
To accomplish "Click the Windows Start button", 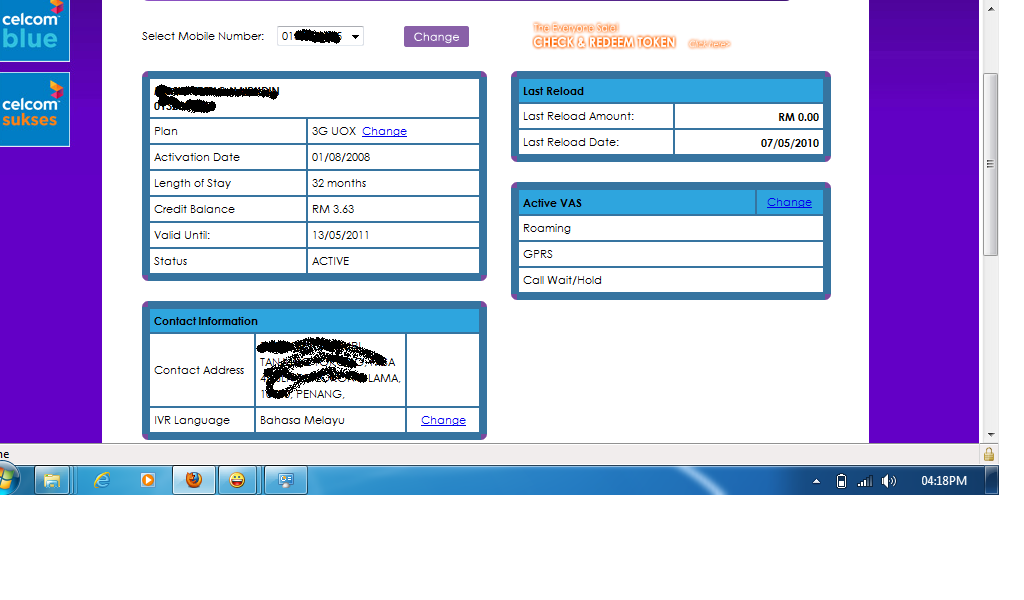I will 8,481.
